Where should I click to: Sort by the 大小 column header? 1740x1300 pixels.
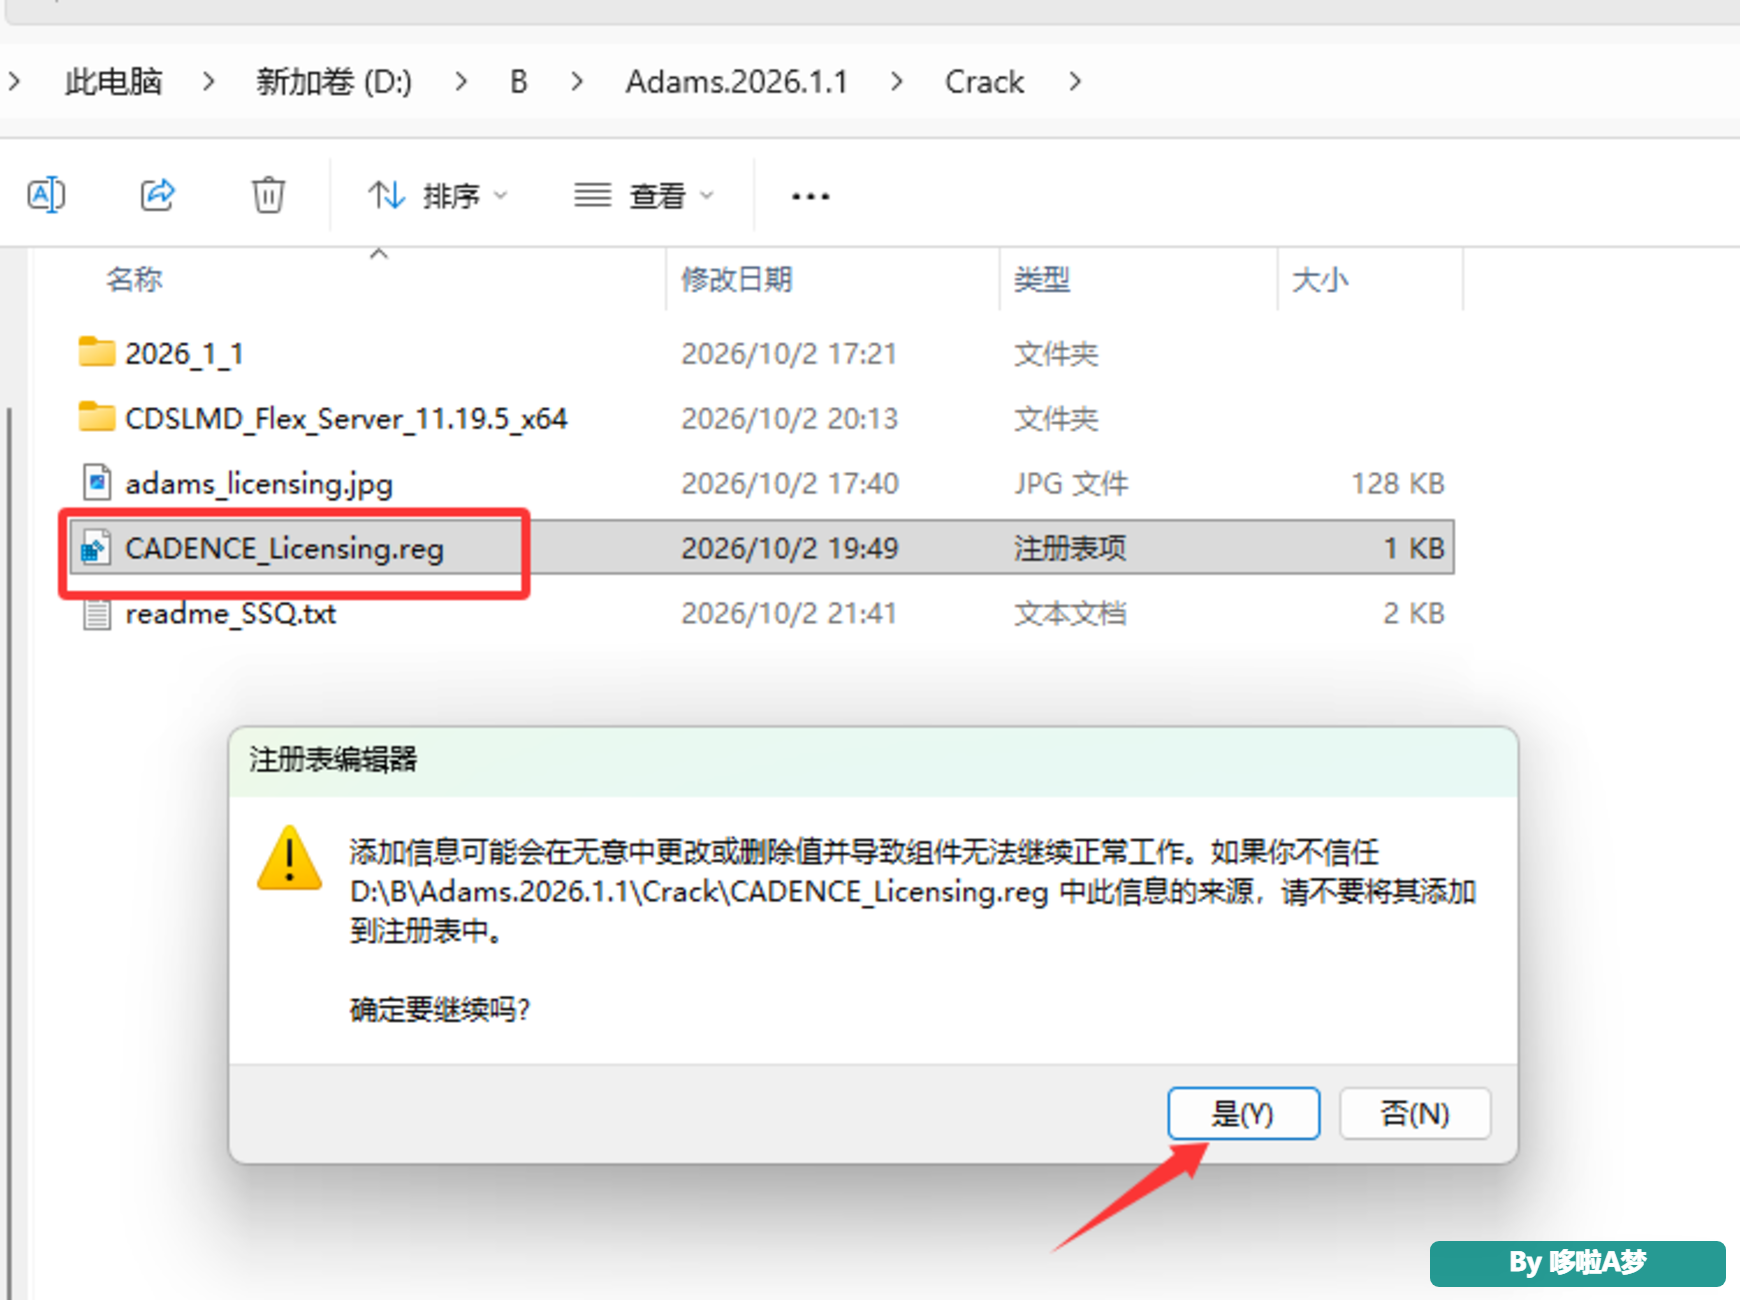click(1320, 279)
